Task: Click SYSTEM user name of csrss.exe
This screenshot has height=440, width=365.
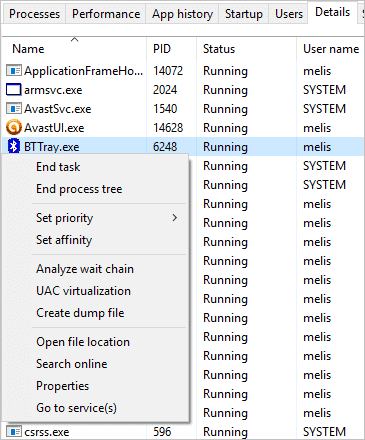Action: [x=324, y=432]
